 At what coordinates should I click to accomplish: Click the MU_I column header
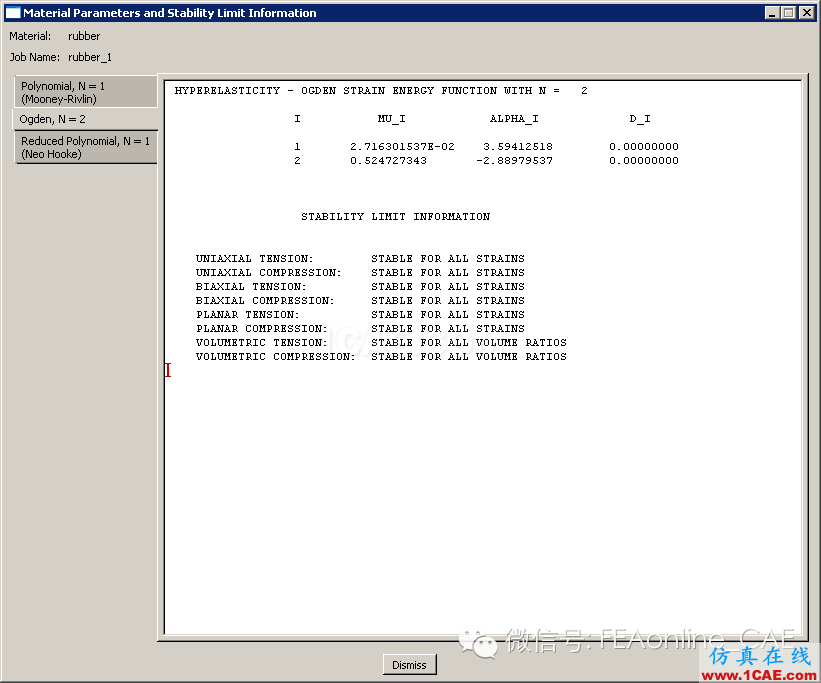[392, 119]
